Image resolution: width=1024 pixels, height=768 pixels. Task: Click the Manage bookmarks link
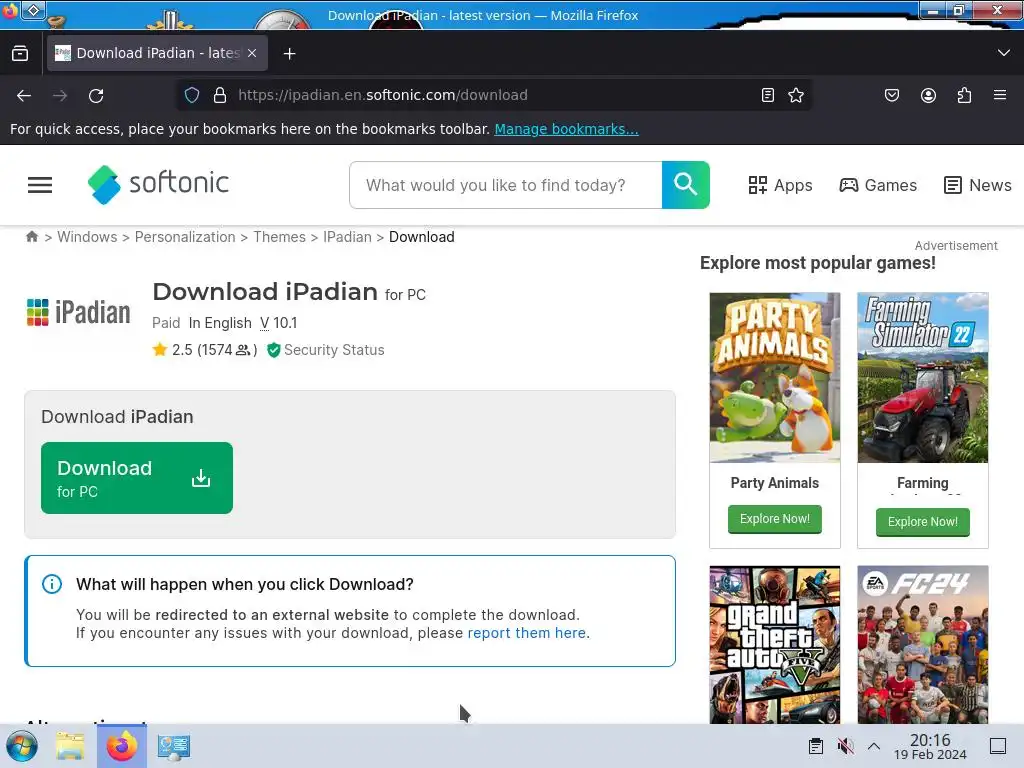566,129
